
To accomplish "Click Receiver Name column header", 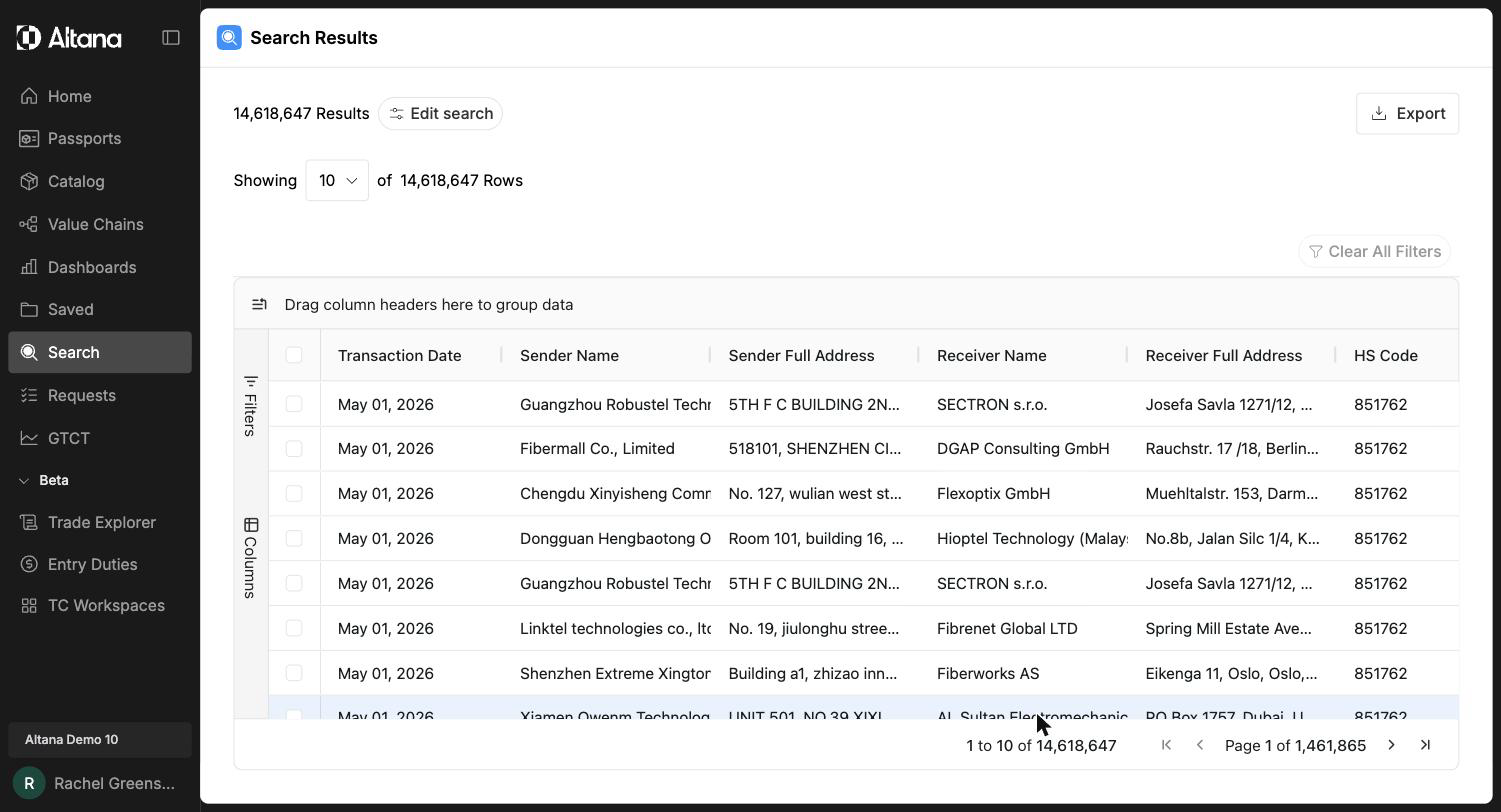I will pos(991,356).
